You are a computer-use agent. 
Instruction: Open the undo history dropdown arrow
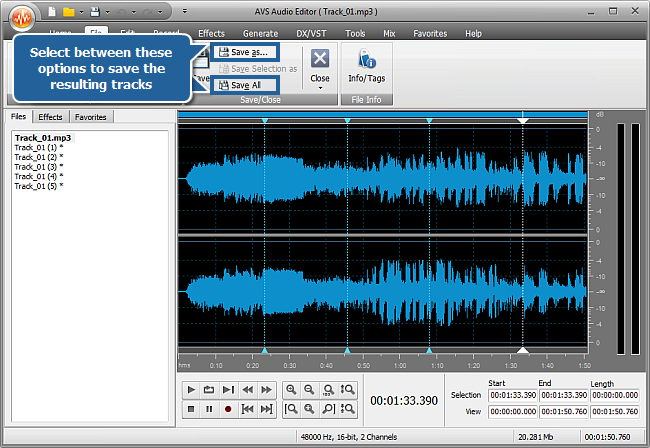coord(133,12)
